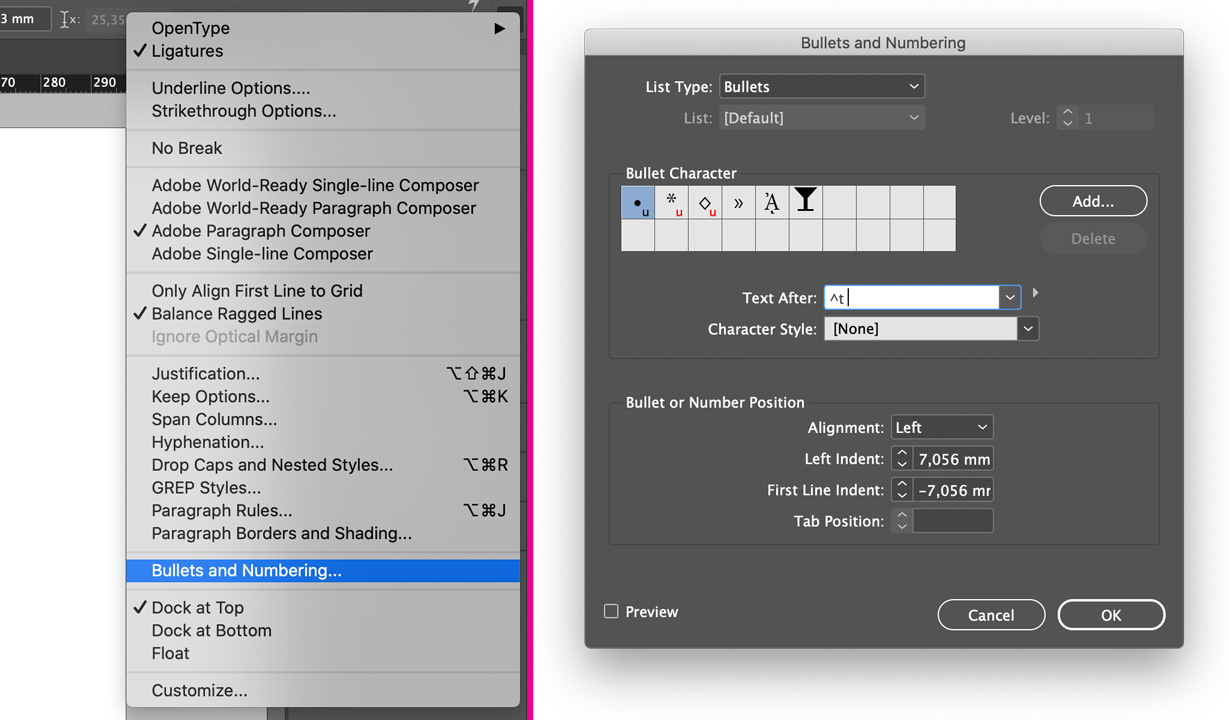The image size is (1229, 720).
Task: Select the round bullet character
Action: (637, 201)
